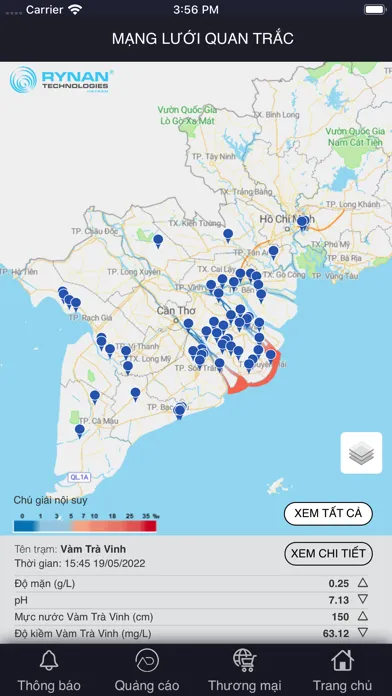This screenshot has height=696, width=392.
Task: Tap the Độ mặn value 0.25
Action: (339, 583)
